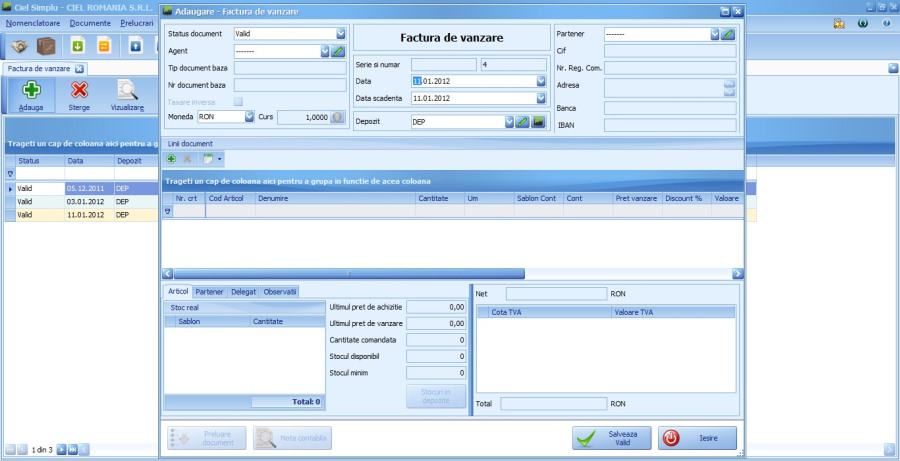Click the handshake icon in main toolbar
Screen dimensions: 900x461
pyautogui.click(x=19, y=46)
